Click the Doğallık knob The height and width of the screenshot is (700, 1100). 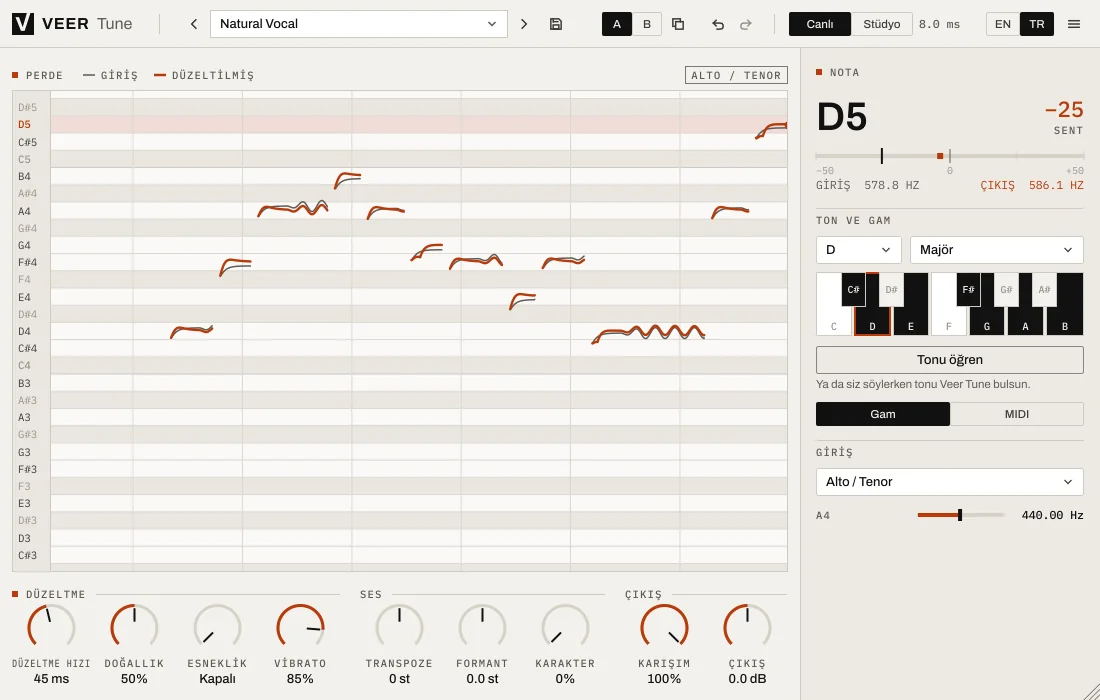coord(134,627)
